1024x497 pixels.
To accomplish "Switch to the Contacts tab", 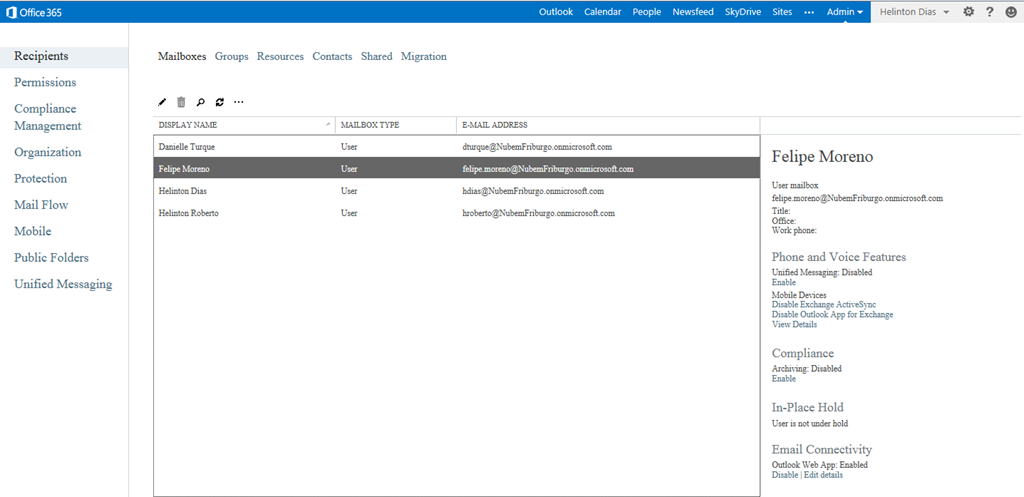I will (332, 57).
